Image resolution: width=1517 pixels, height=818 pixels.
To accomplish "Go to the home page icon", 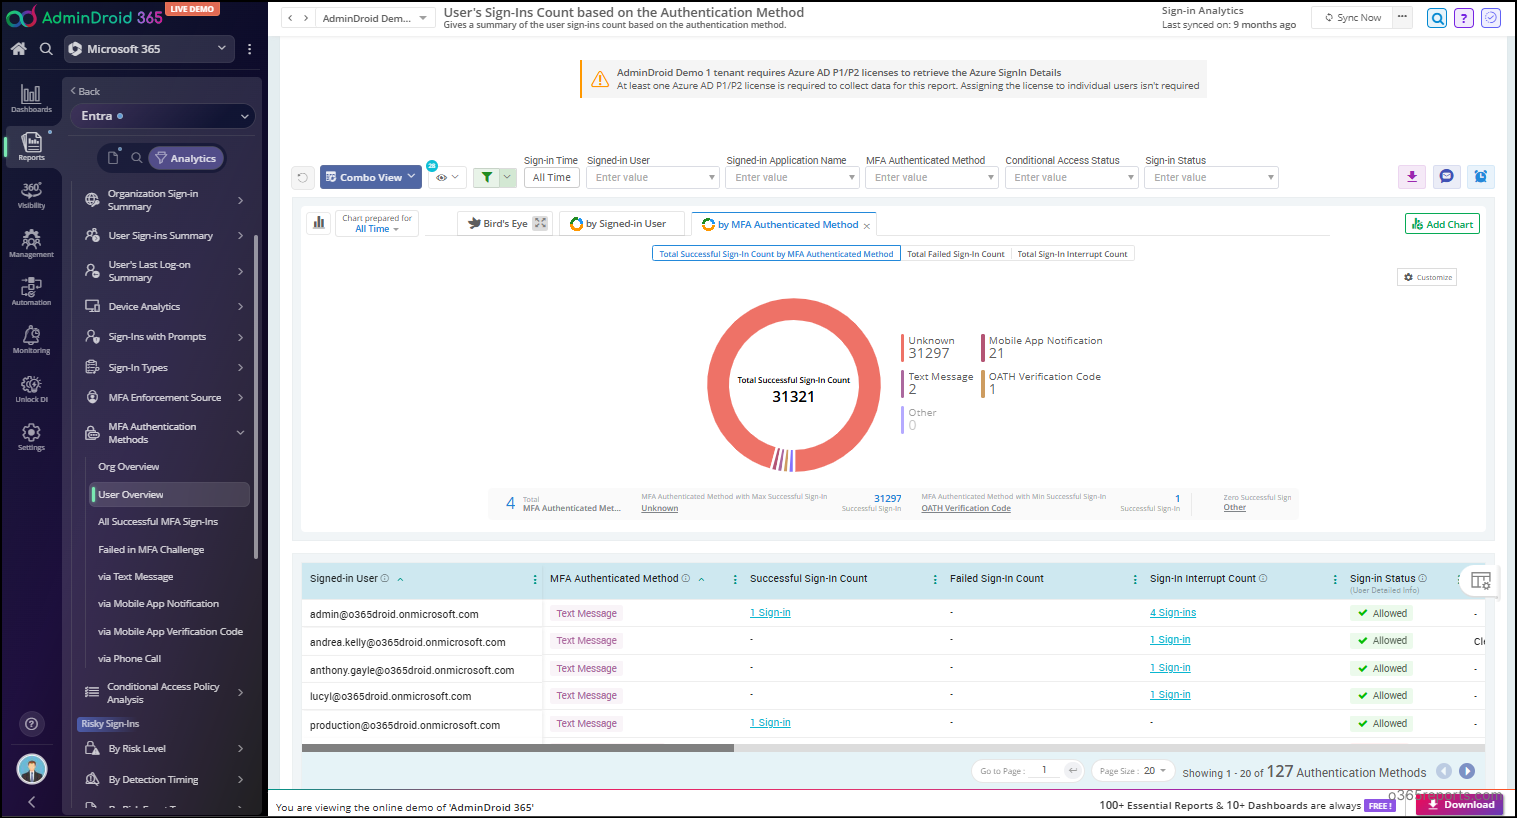I will (18, 48).
